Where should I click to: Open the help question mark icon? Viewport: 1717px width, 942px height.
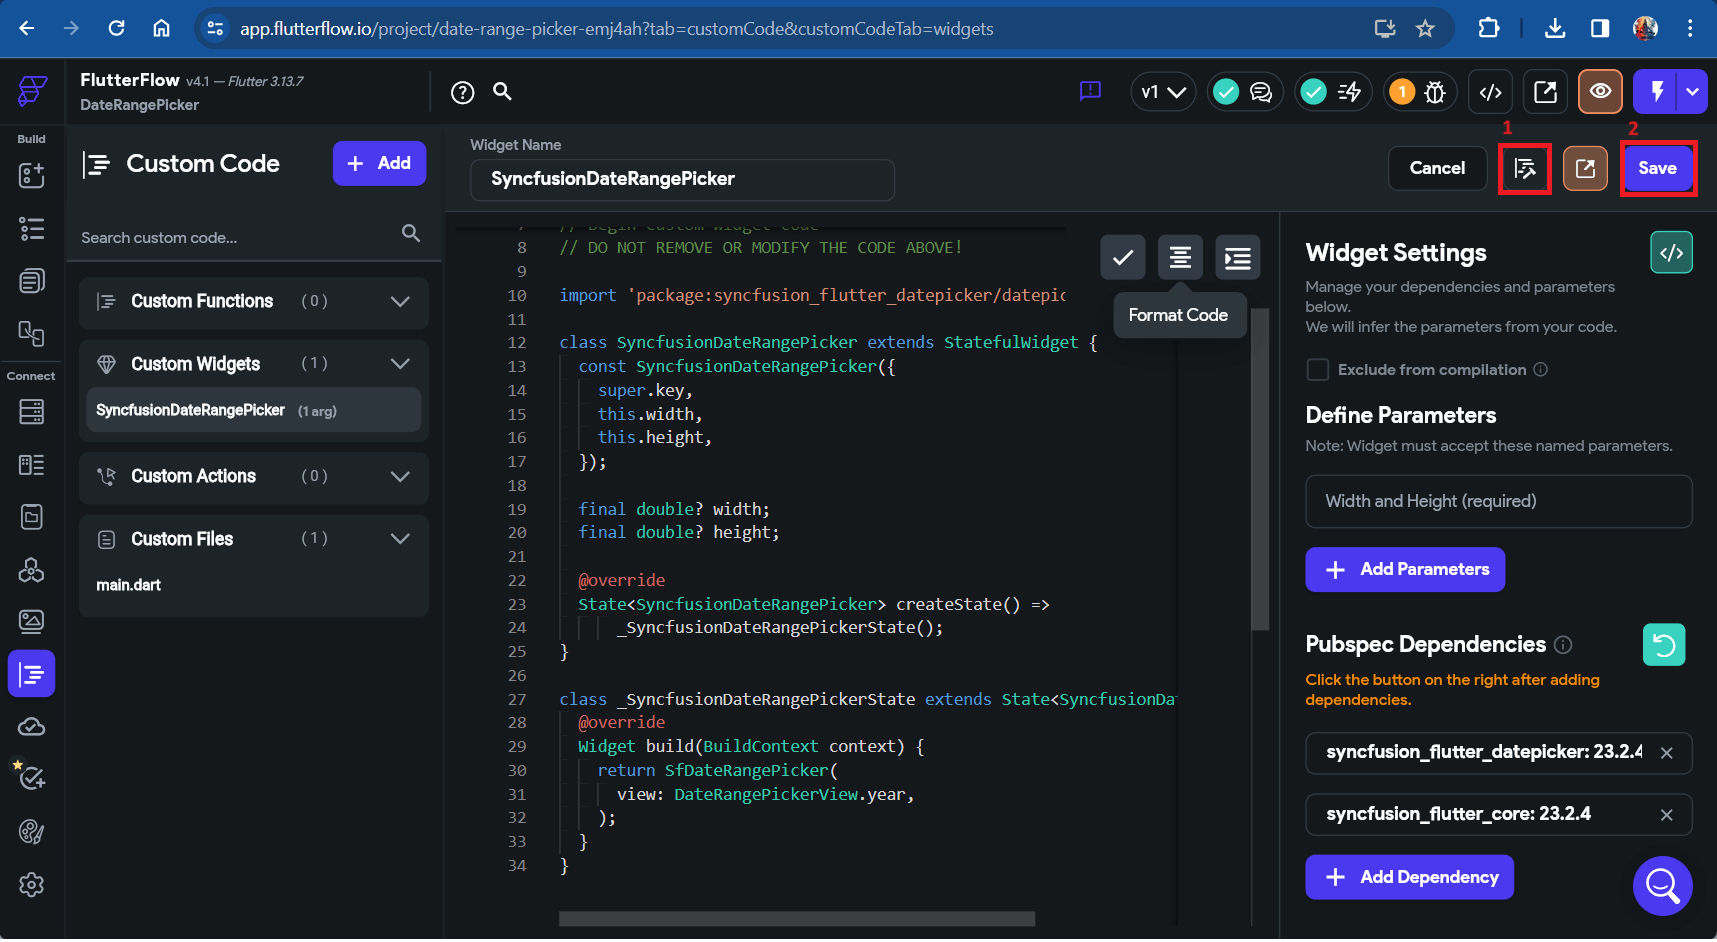(462, 93)
